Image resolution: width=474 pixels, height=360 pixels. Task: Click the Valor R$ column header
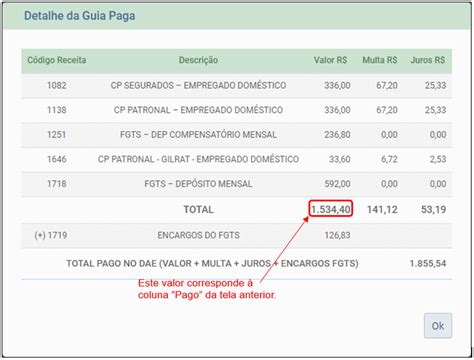click(330, 60)
